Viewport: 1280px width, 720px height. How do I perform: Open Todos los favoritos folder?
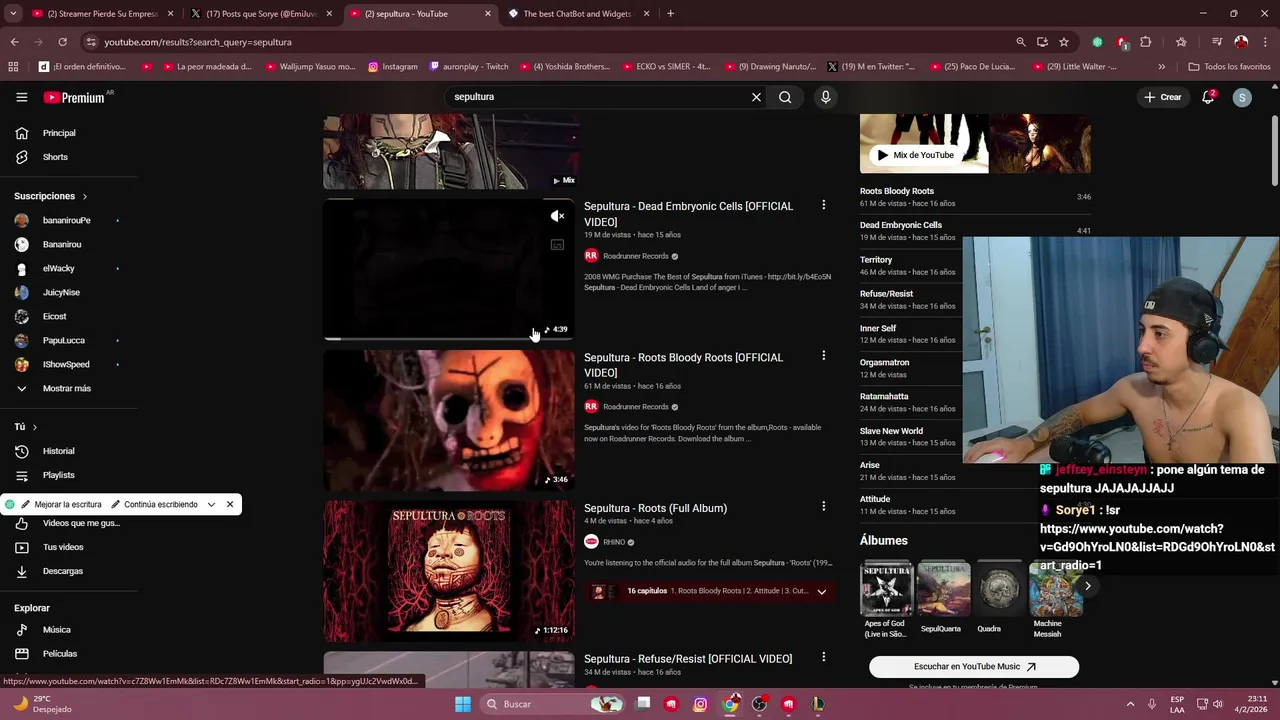(x=1230, y=67)
